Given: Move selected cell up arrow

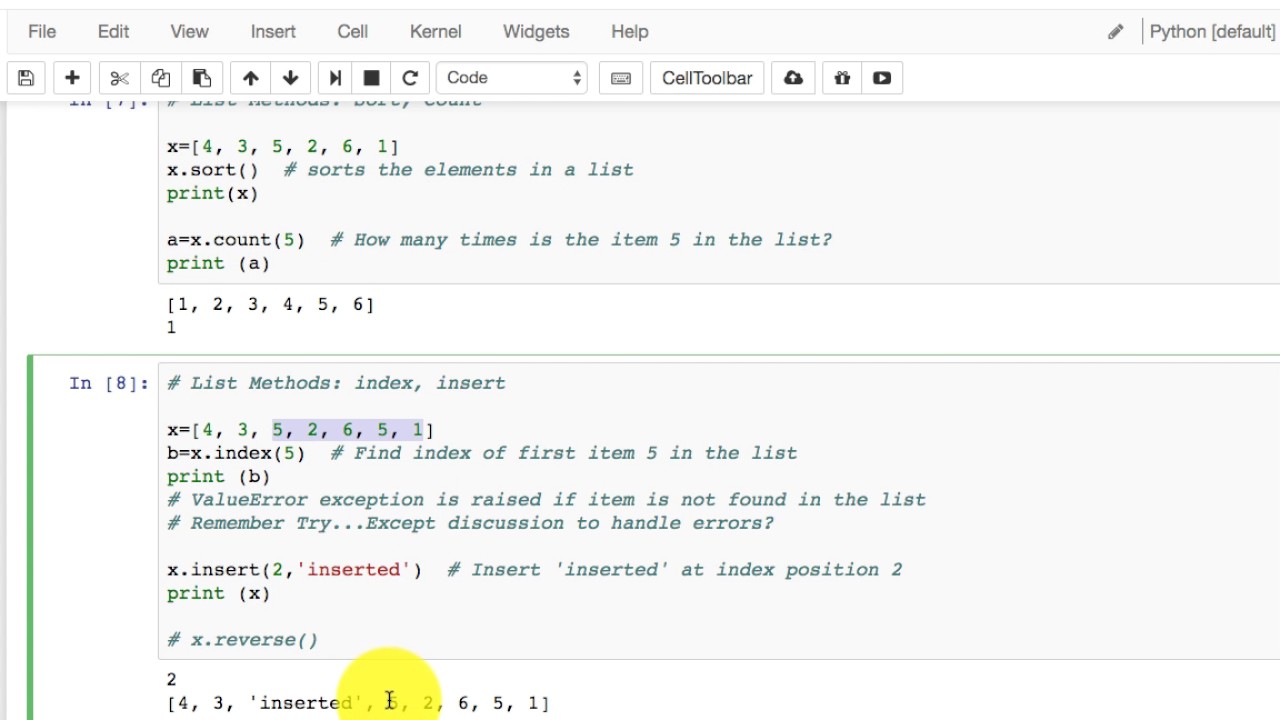Looking at the screenshot, I should click(x=250, y=78).
